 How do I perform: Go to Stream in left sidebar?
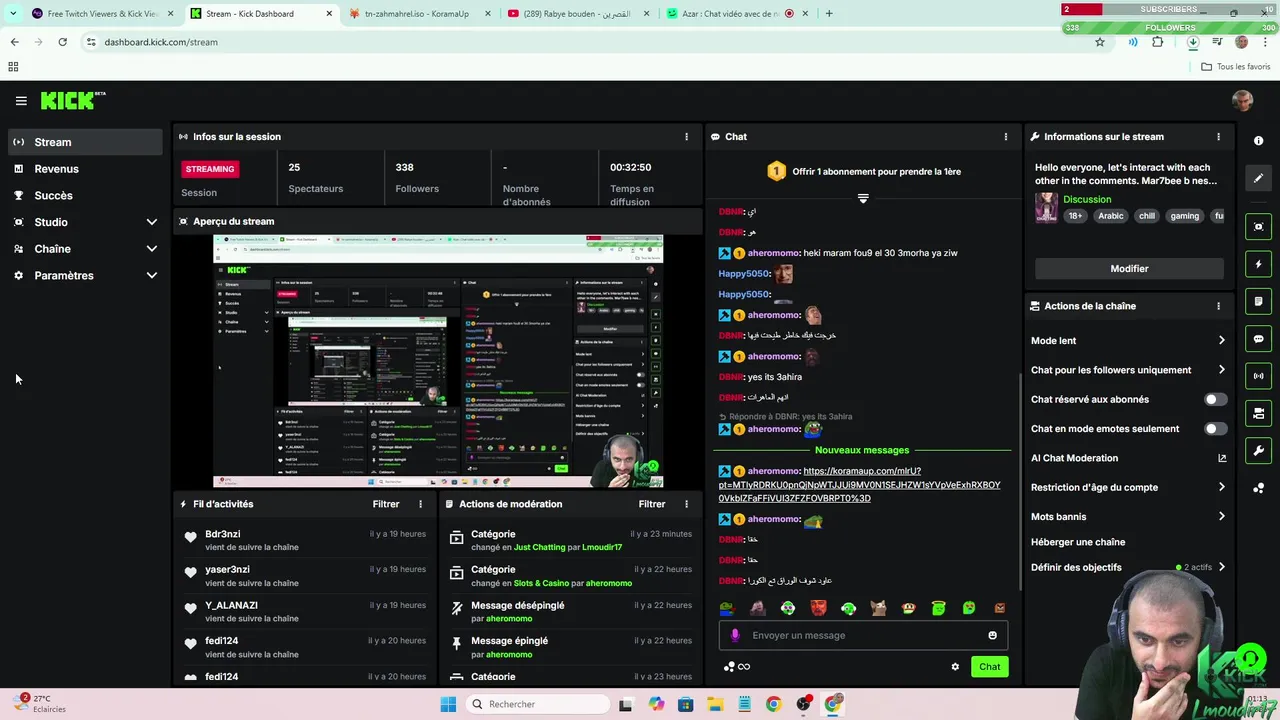[86, 142]
